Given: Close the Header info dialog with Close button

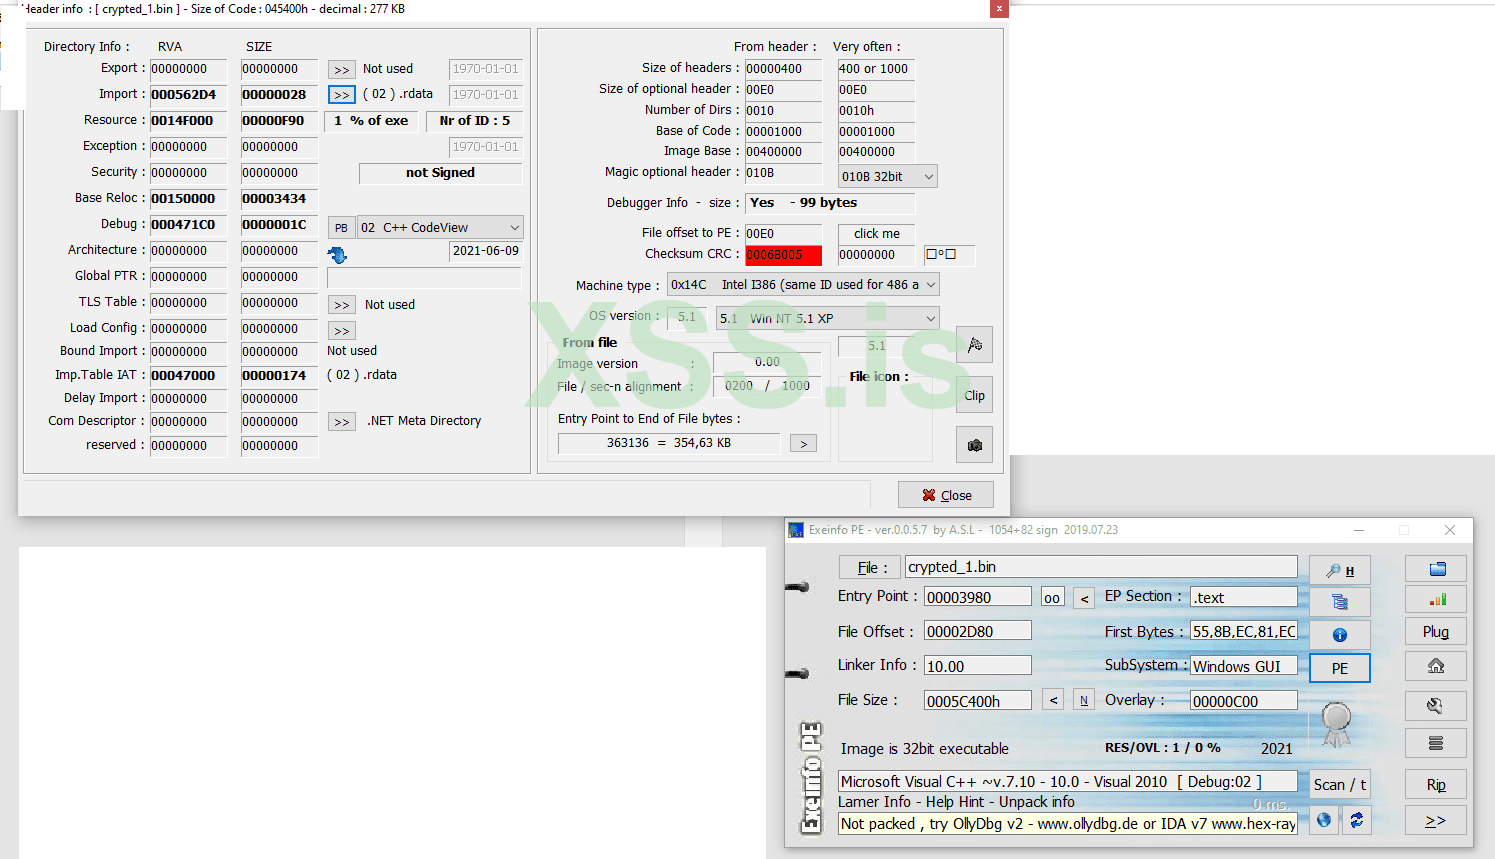Looking at the screenshot, I should [x=946, y=495].
